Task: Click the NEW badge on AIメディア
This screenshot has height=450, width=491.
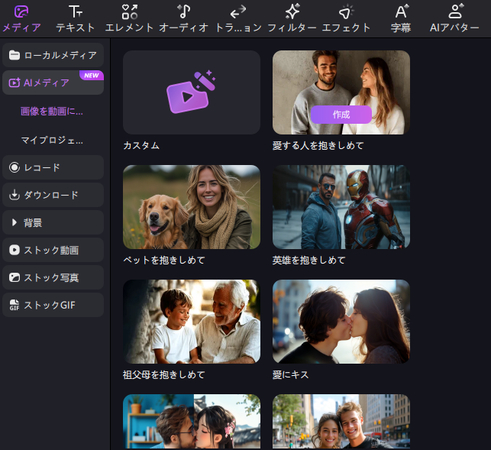Action: (x=91, y=75)
